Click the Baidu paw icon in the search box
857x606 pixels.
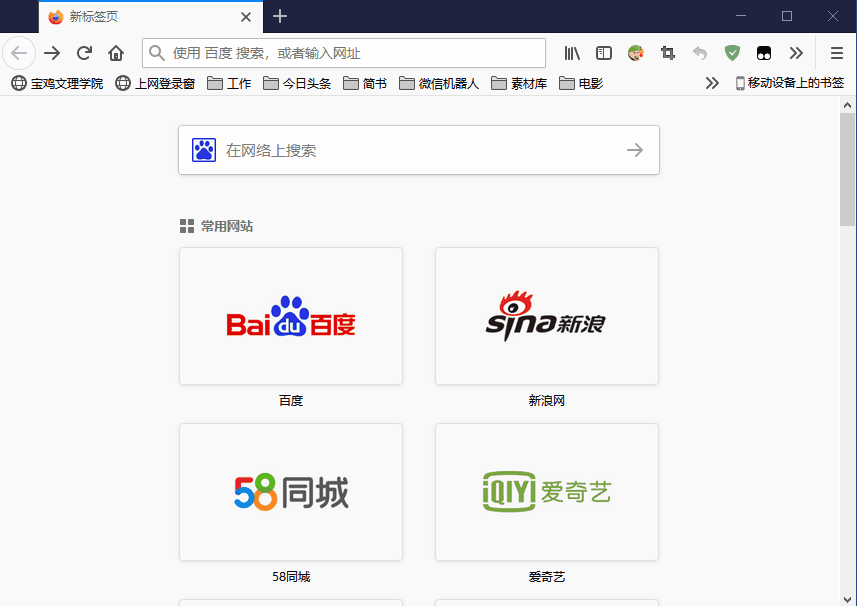[x=204, y=150]
